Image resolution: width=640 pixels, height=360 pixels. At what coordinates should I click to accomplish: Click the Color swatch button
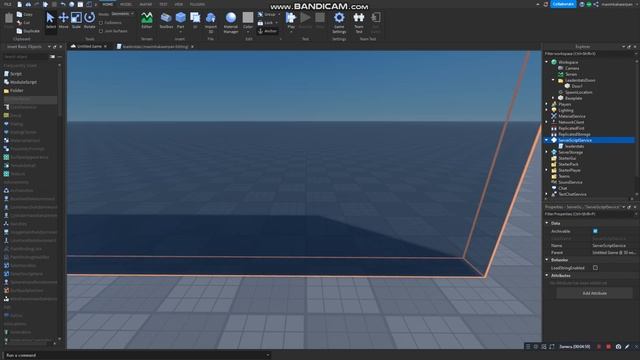(248, 21)
